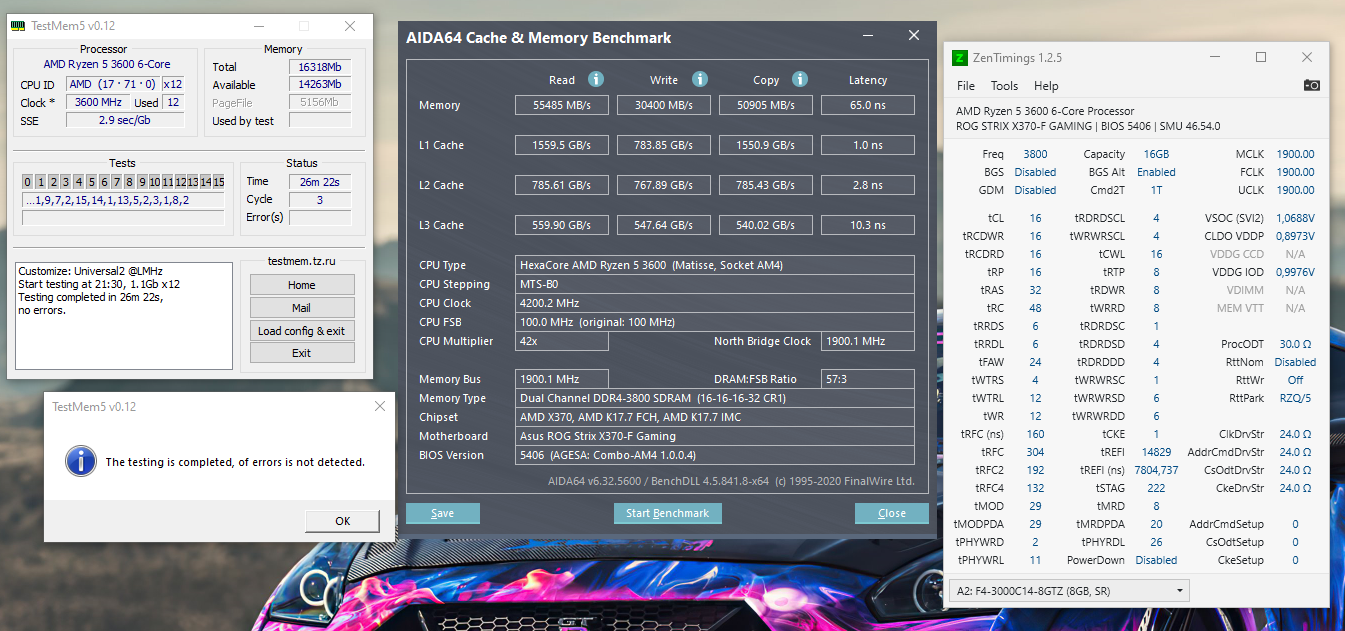The width and height of the screenshot is (1345, 631).
Task: Click the tRFC 304 value
Action: point(1035,452)
